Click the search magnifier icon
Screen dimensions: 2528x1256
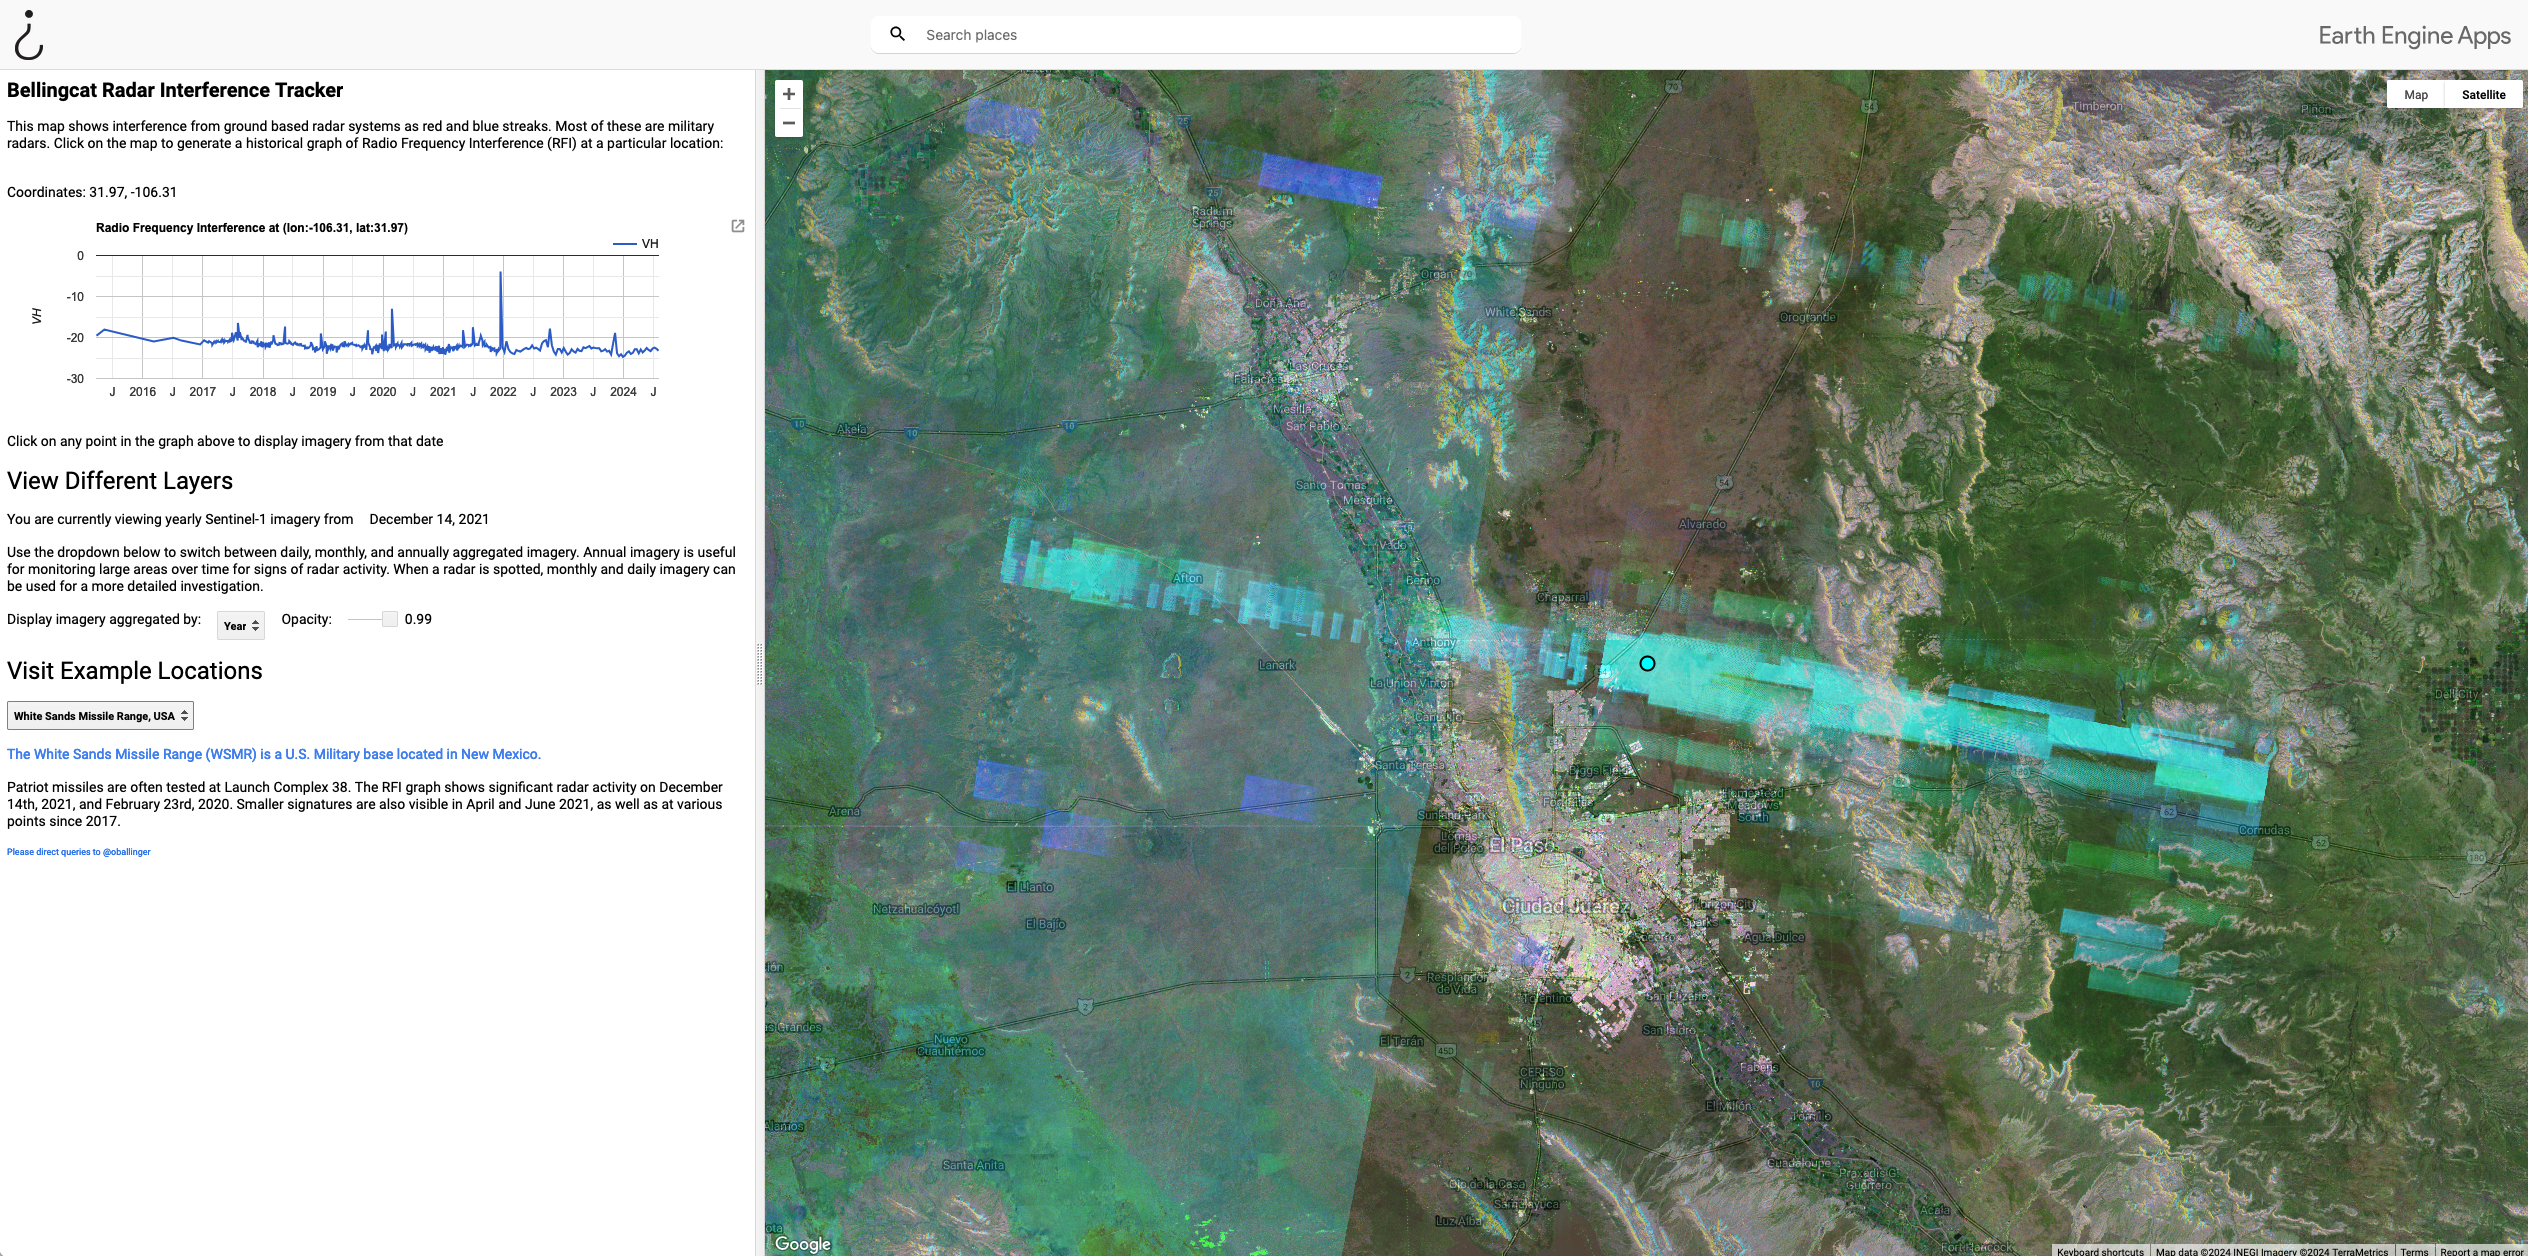tap(897, 33)
